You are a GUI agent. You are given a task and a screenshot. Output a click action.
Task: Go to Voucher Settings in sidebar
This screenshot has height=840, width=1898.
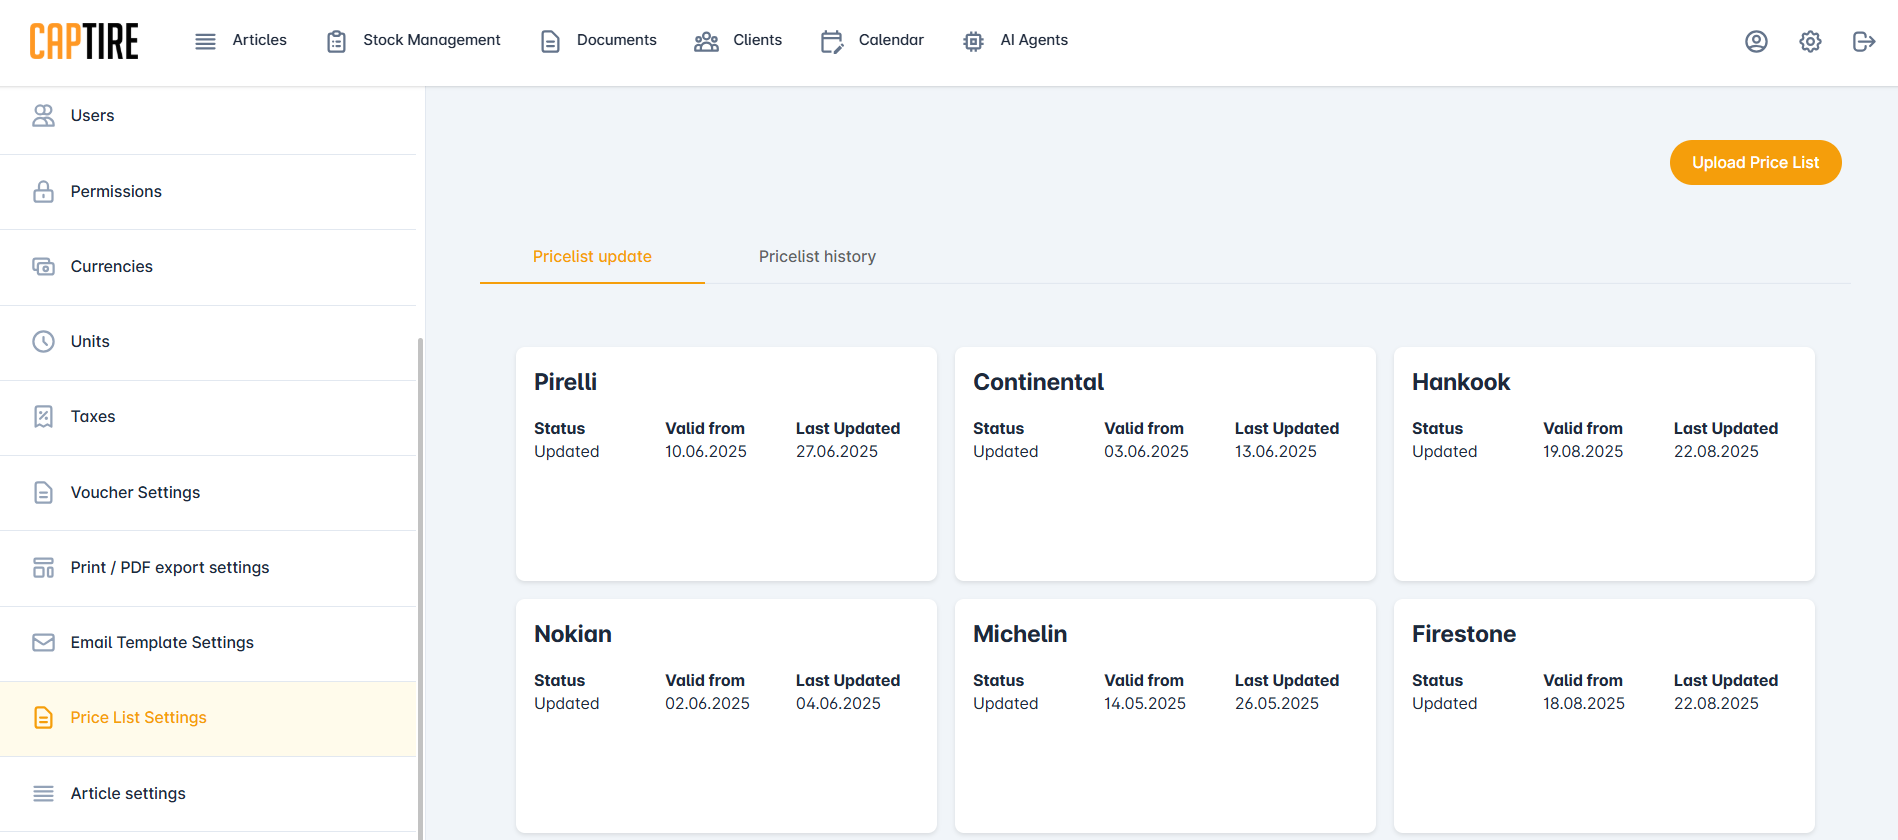(135, 493)
